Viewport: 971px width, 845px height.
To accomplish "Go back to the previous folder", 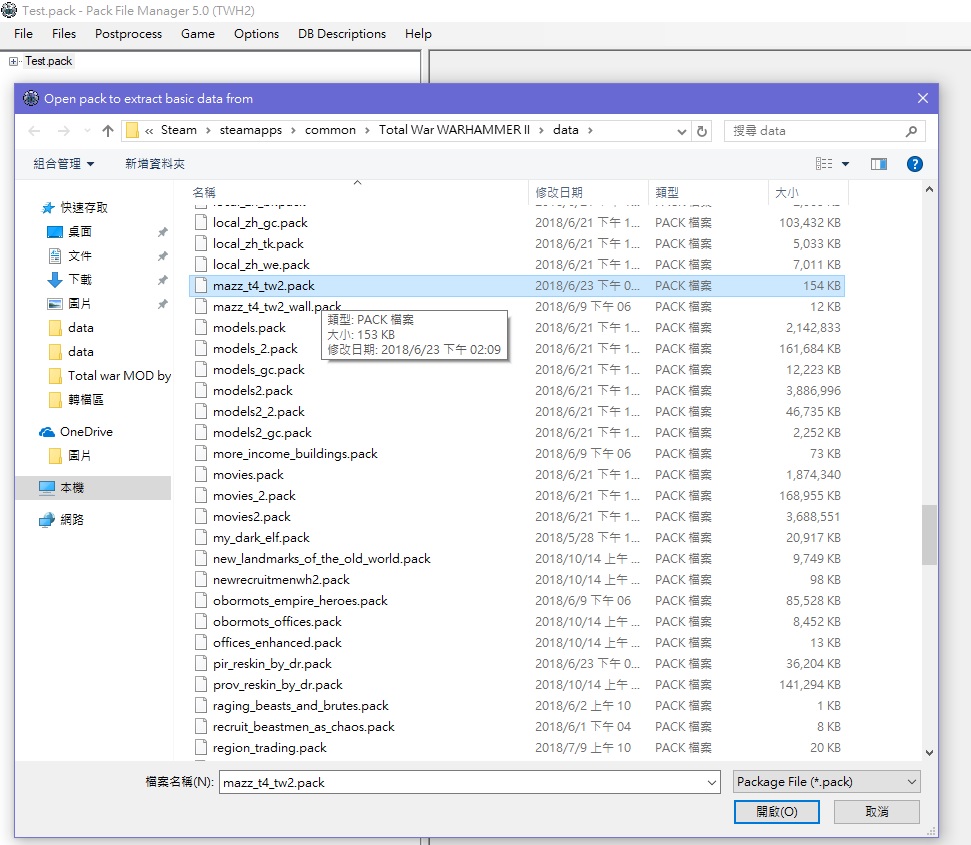I will pyautogui.click(x=34, y=129).
